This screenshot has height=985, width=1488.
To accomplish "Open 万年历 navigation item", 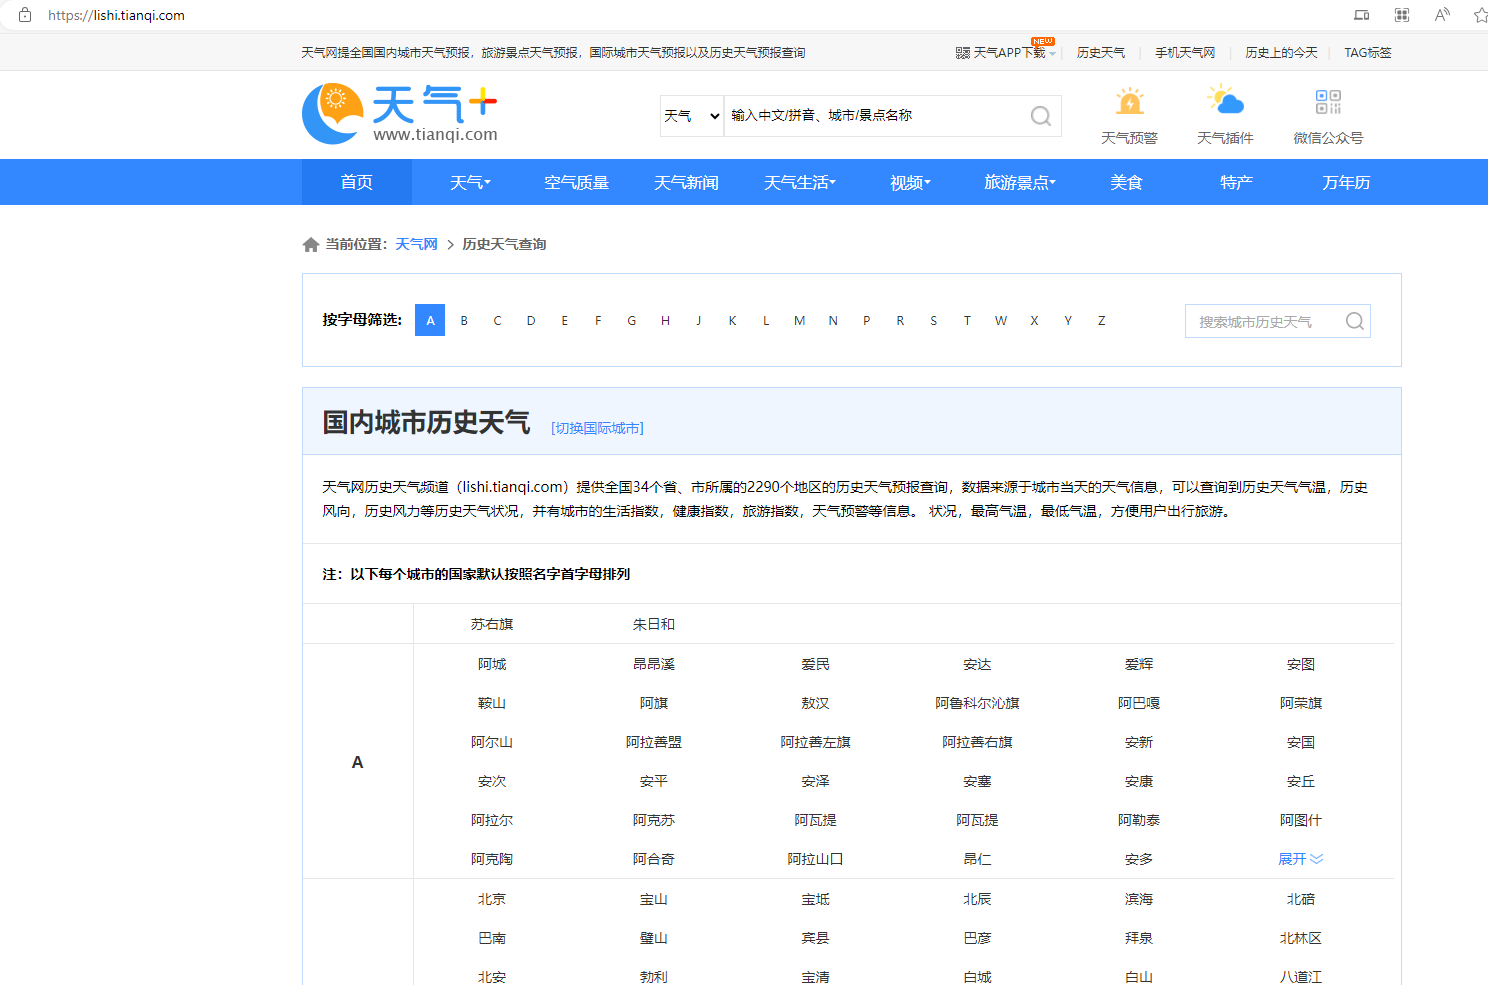I will (x=1346, y=182).
